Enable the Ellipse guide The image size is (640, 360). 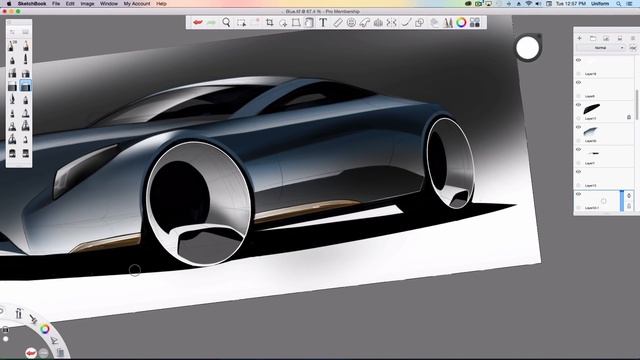351,22
